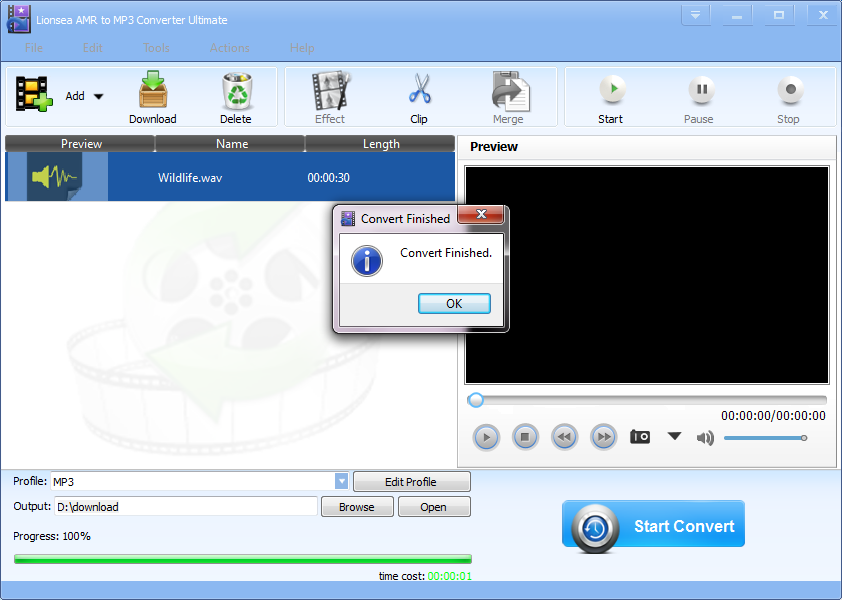Click the info icon in the dialog
Screen dimensions: 842x600
click(367, 261)
